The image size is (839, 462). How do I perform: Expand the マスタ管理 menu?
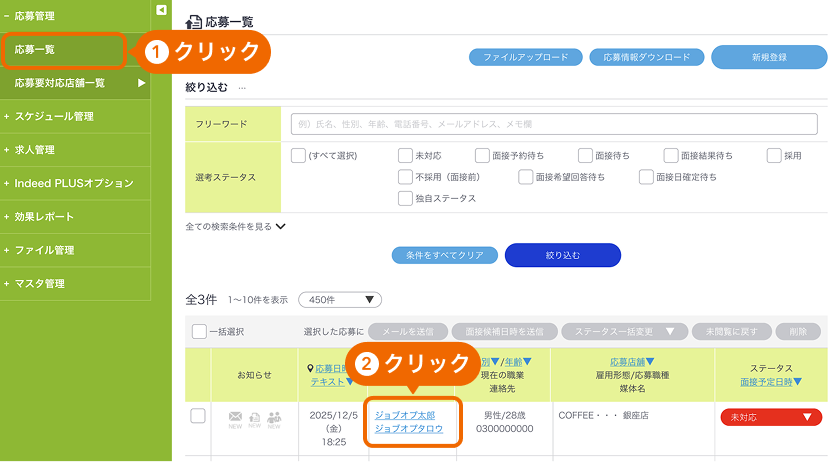click(75, 284)
